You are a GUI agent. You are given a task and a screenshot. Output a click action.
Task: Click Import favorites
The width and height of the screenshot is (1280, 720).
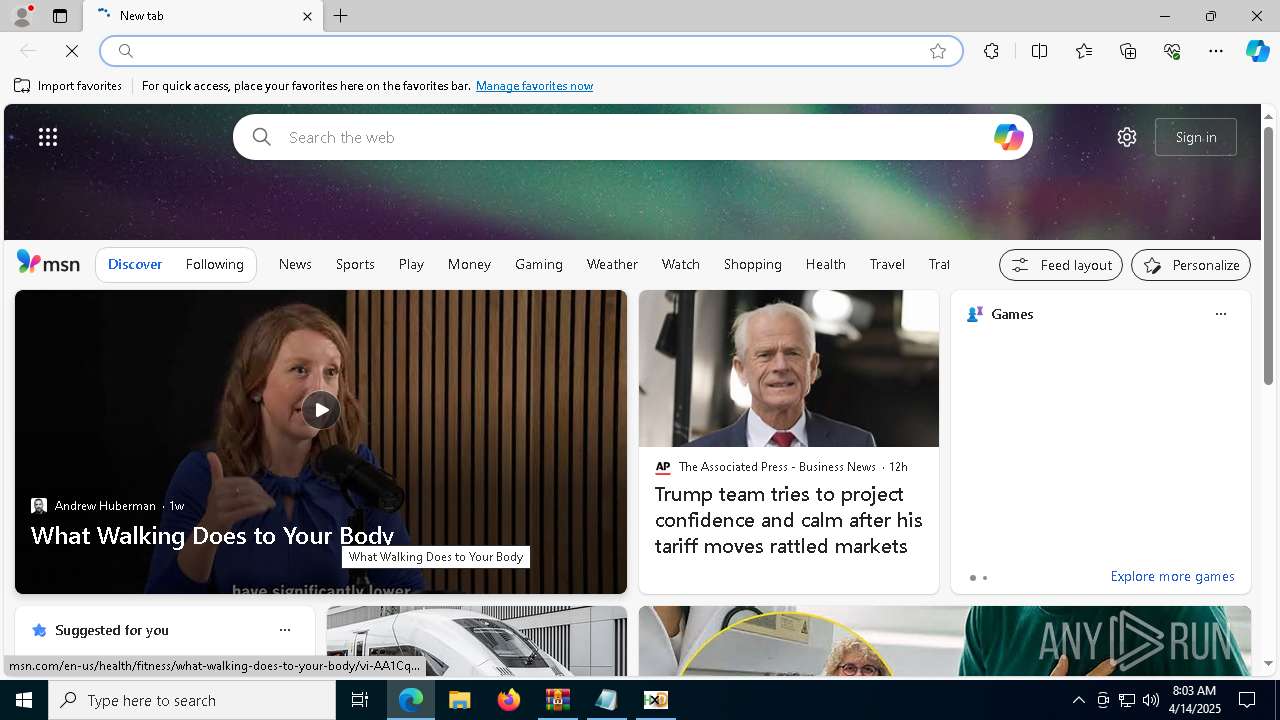pyautogui.click(x=68, y=86)
